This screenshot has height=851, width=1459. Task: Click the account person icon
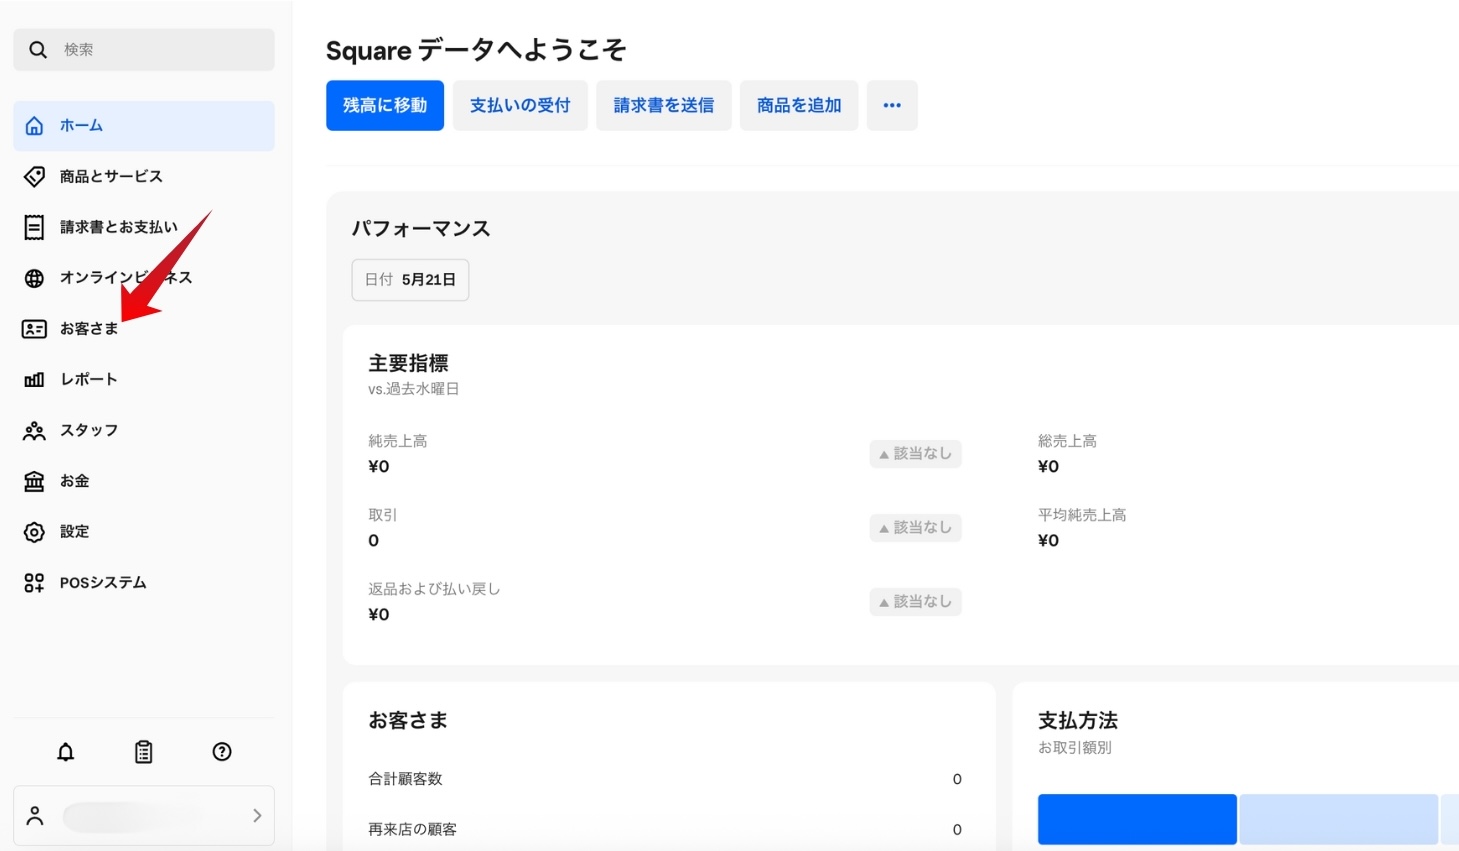click(35, 816)
